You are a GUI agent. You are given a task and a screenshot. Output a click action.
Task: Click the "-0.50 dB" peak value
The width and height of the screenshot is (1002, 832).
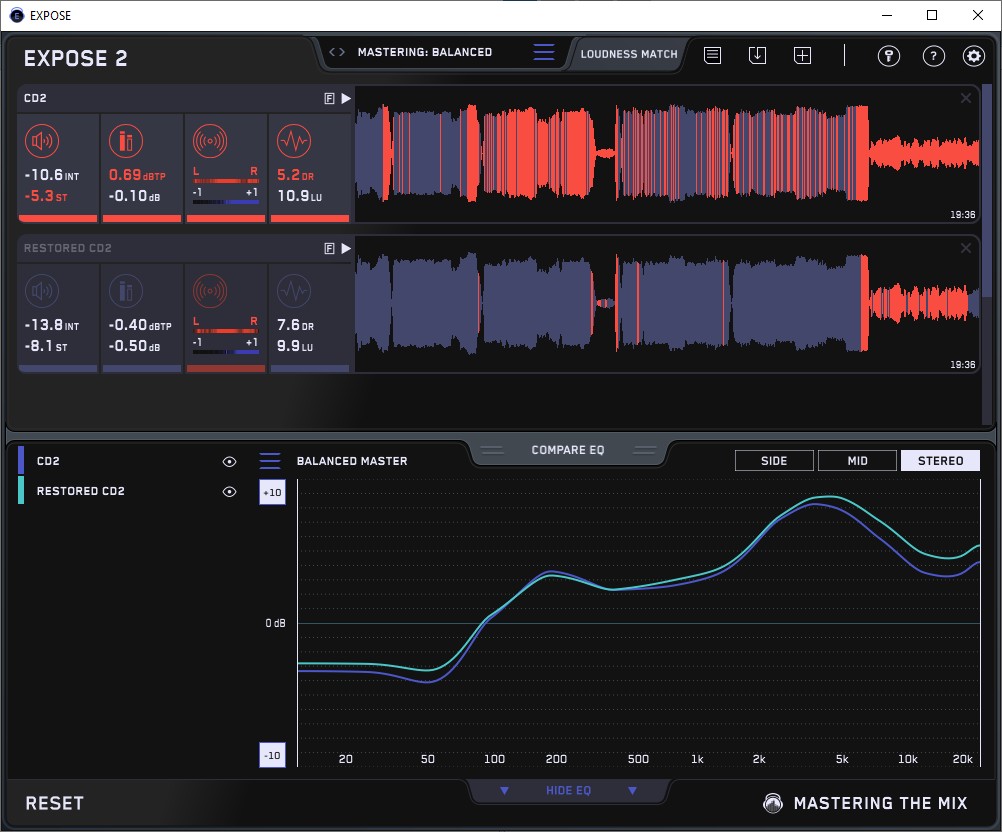[134, 346]
